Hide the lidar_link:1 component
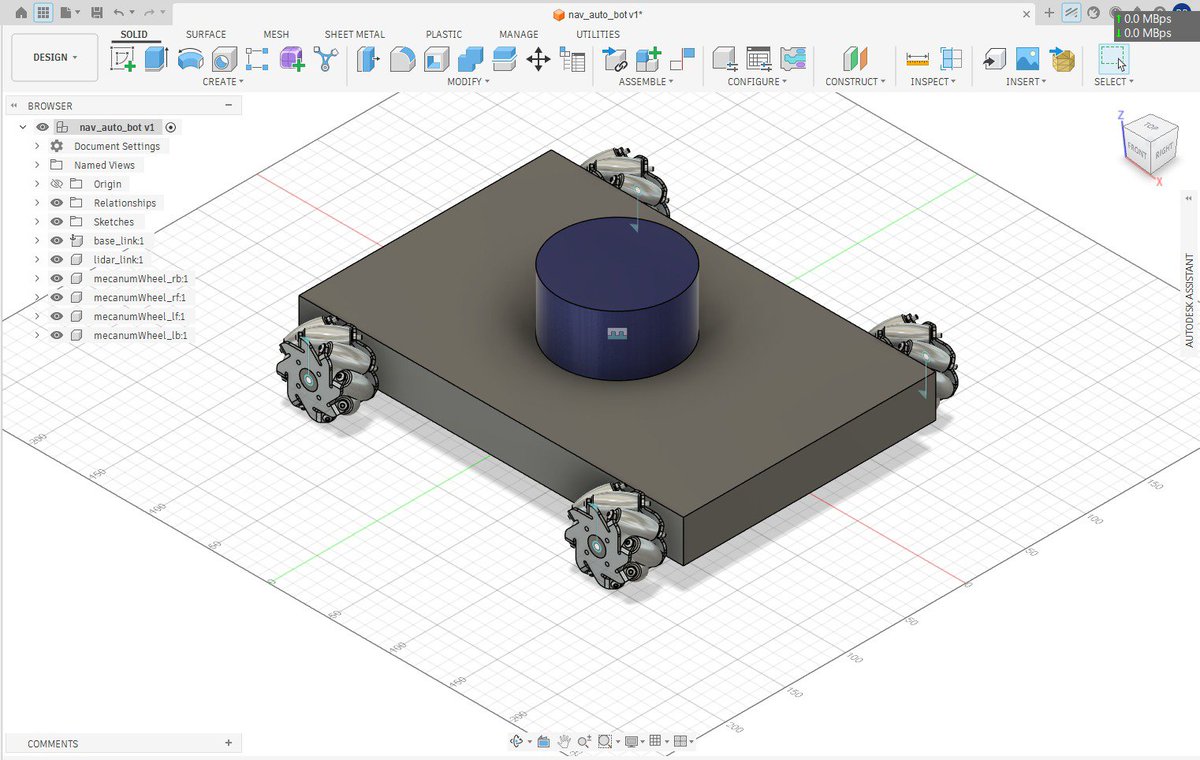The width and height of the screenshot is (1200, 760). click(56, 260)
